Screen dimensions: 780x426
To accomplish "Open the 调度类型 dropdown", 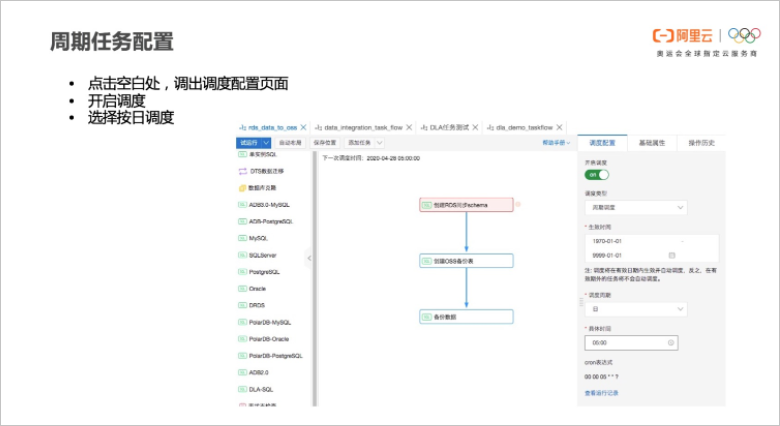I will [636, 208].
